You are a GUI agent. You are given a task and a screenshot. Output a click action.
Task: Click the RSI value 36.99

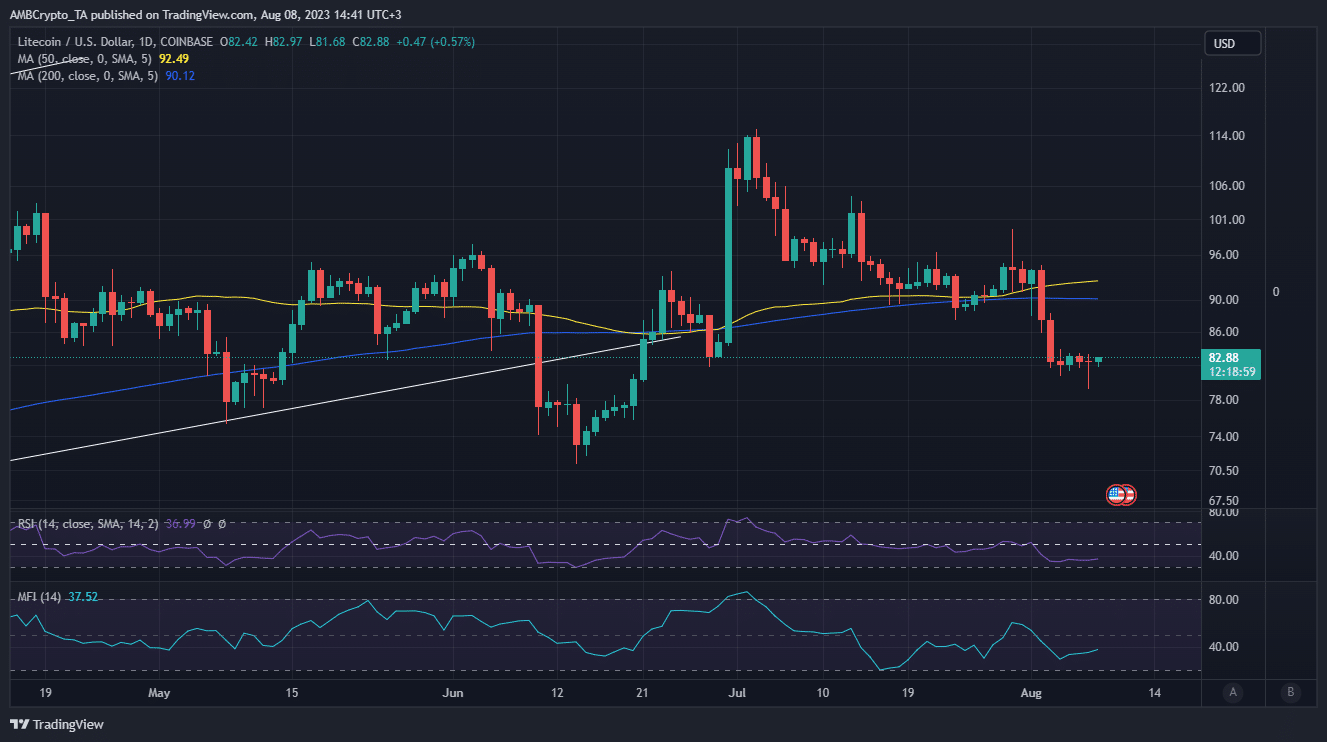coord(180,523)
